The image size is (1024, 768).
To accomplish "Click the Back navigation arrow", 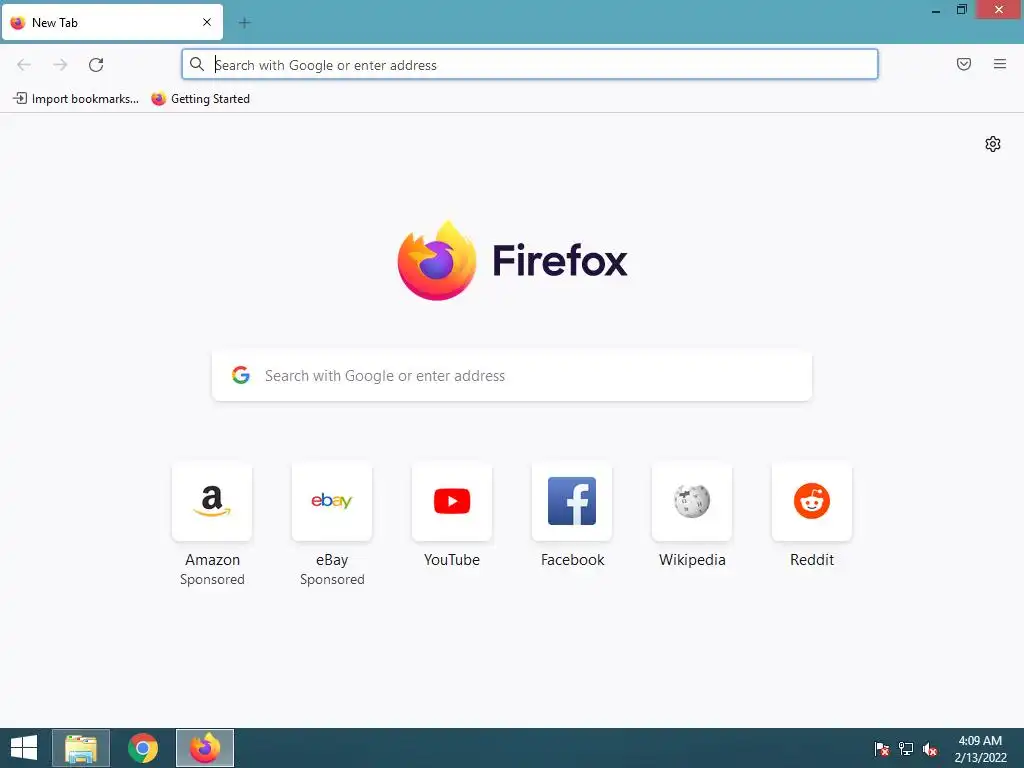I will [x=24, y=65].
